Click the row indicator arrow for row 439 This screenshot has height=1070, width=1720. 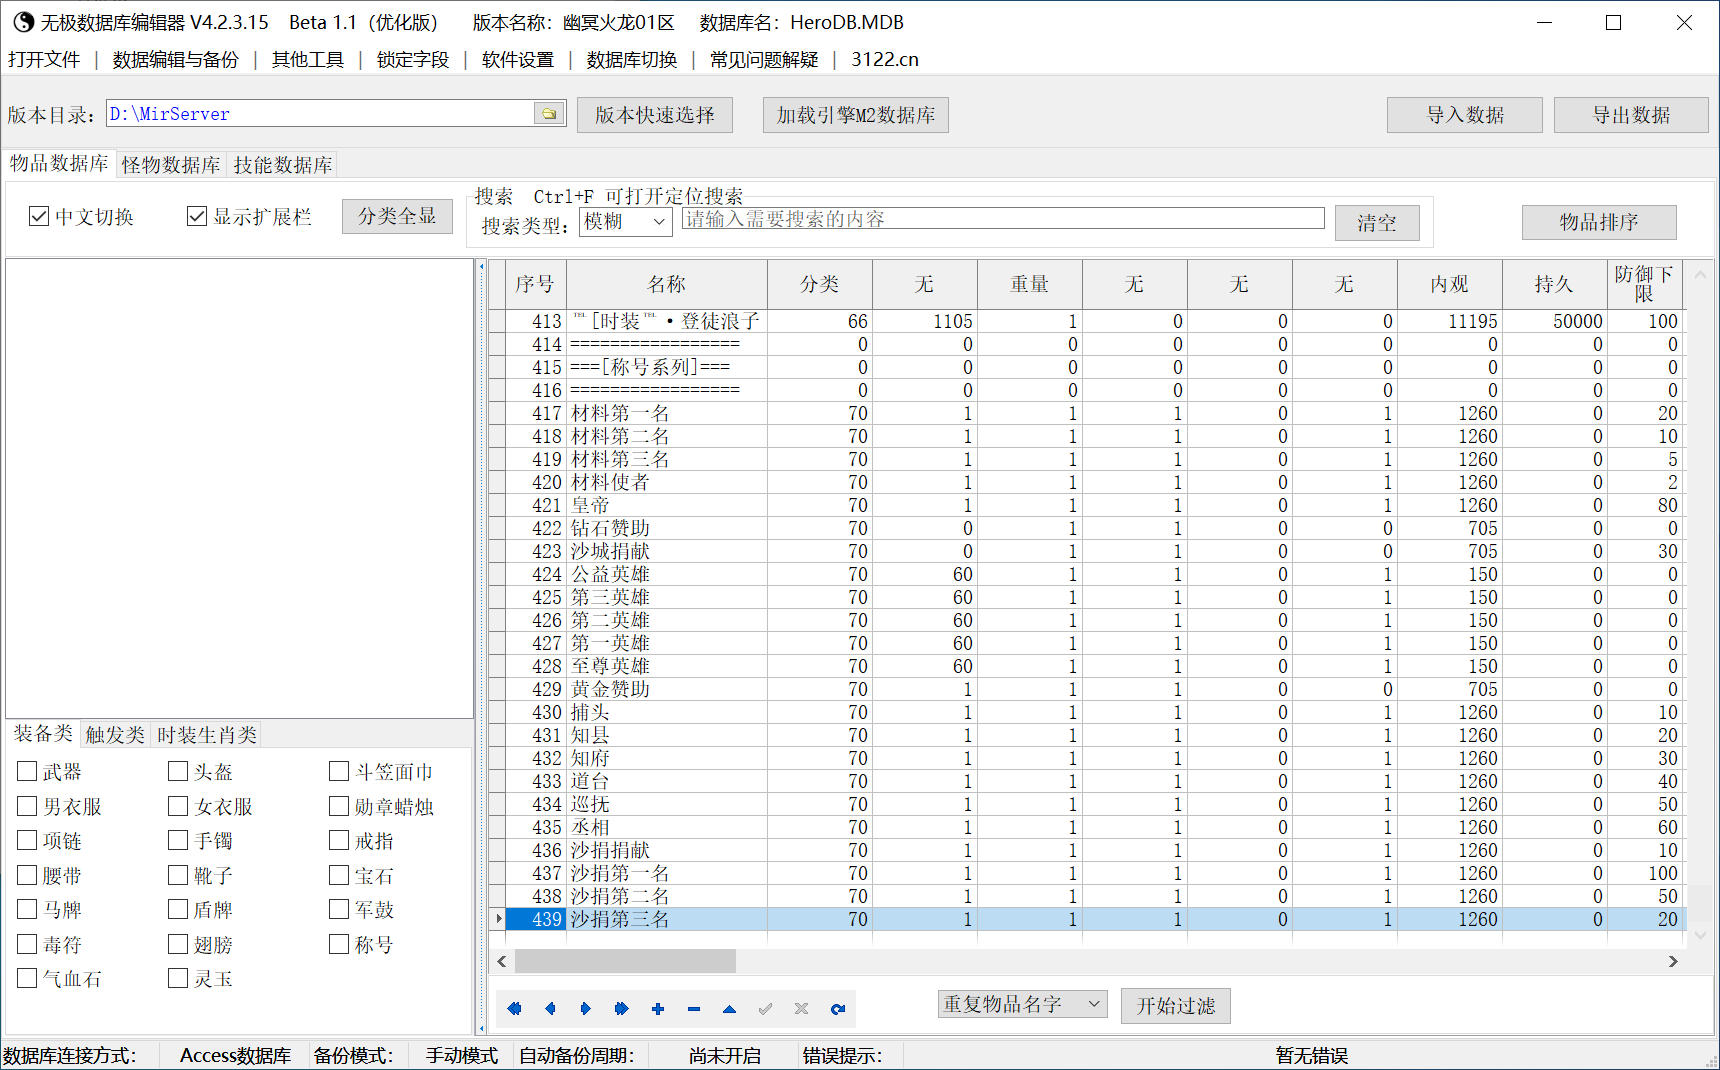(498, 919)
